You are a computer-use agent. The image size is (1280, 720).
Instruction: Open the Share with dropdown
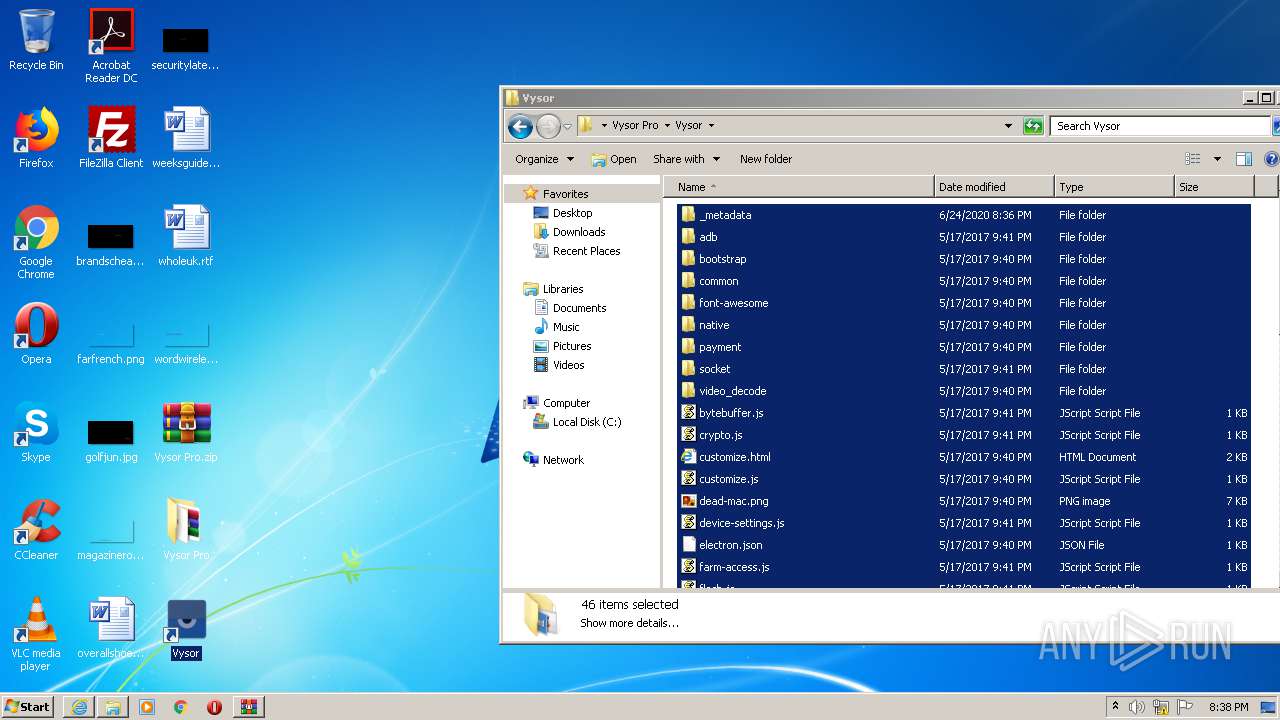click(686, 159)
